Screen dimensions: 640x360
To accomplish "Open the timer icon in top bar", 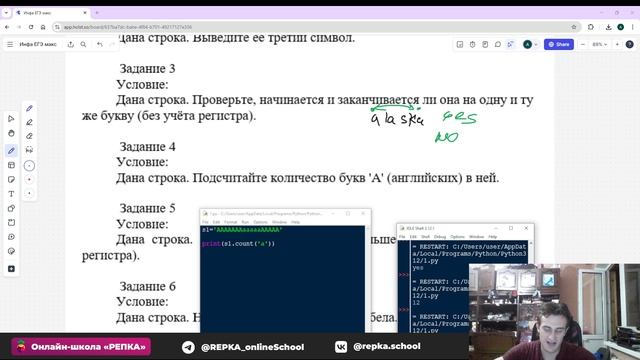I will [x=473, y=44].
